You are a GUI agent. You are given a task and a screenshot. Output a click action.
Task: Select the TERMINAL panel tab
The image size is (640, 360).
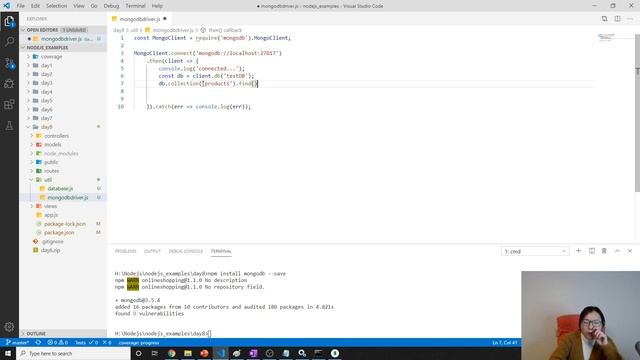point(221,251)
